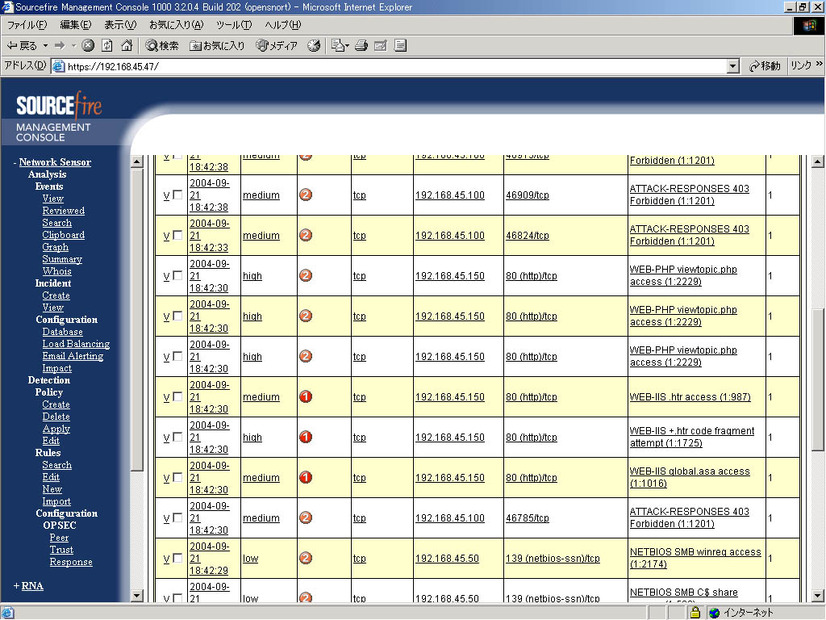Collapse the Network Sensor sidebar section
This screenshot has width=826, height=620.
[15, 163]
